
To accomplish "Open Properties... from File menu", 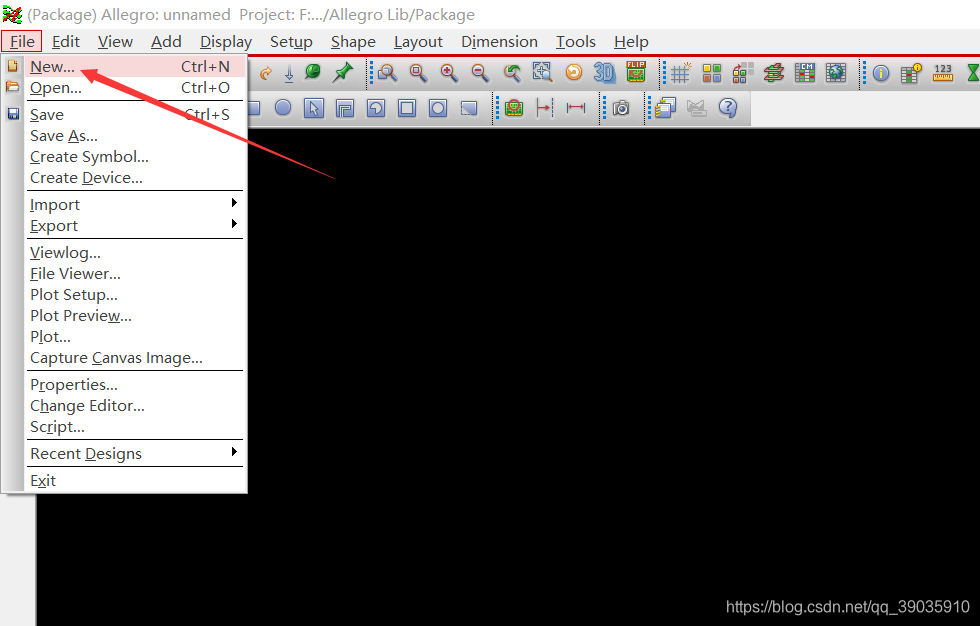I will pyautogui.click(x=136, y=385).
